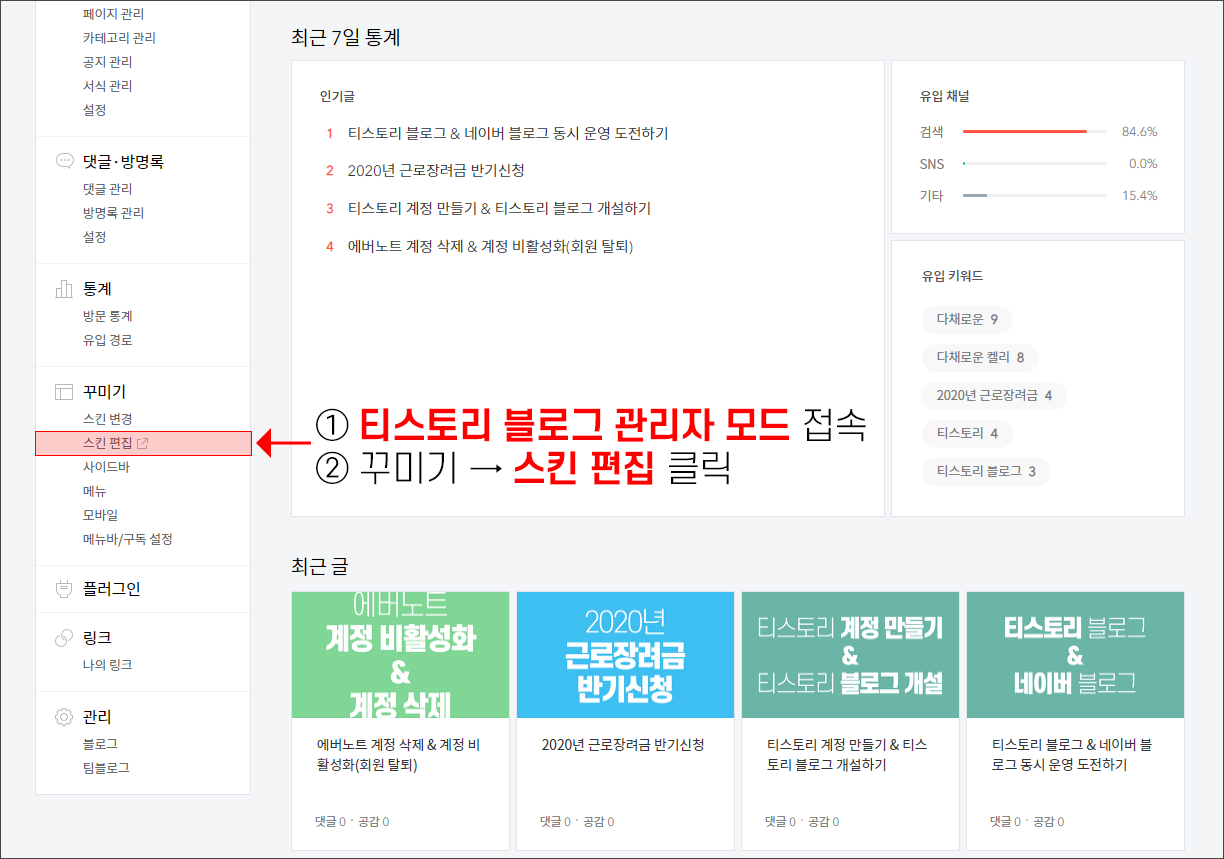The height and width of the screenshot is (859, 1224).
Task: Click the external-link icon beside 스킨 편집
Action: tap(142, 443)
